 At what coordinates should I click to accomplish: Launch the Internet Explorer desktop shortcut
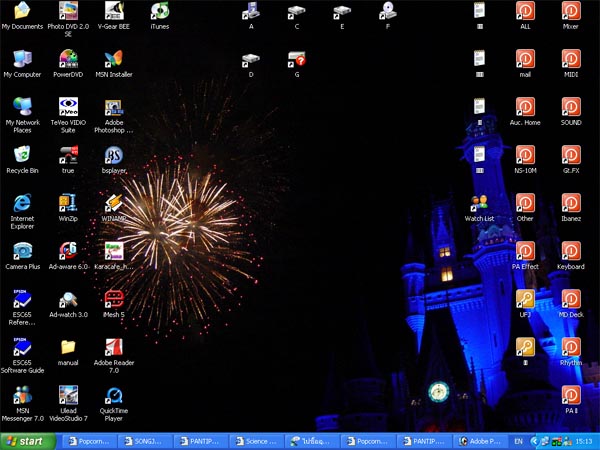coord(22,203)
